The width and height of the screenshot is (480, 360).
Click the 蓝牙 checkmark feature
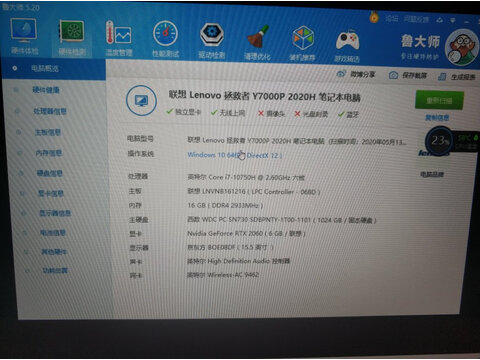pos(348,115)
